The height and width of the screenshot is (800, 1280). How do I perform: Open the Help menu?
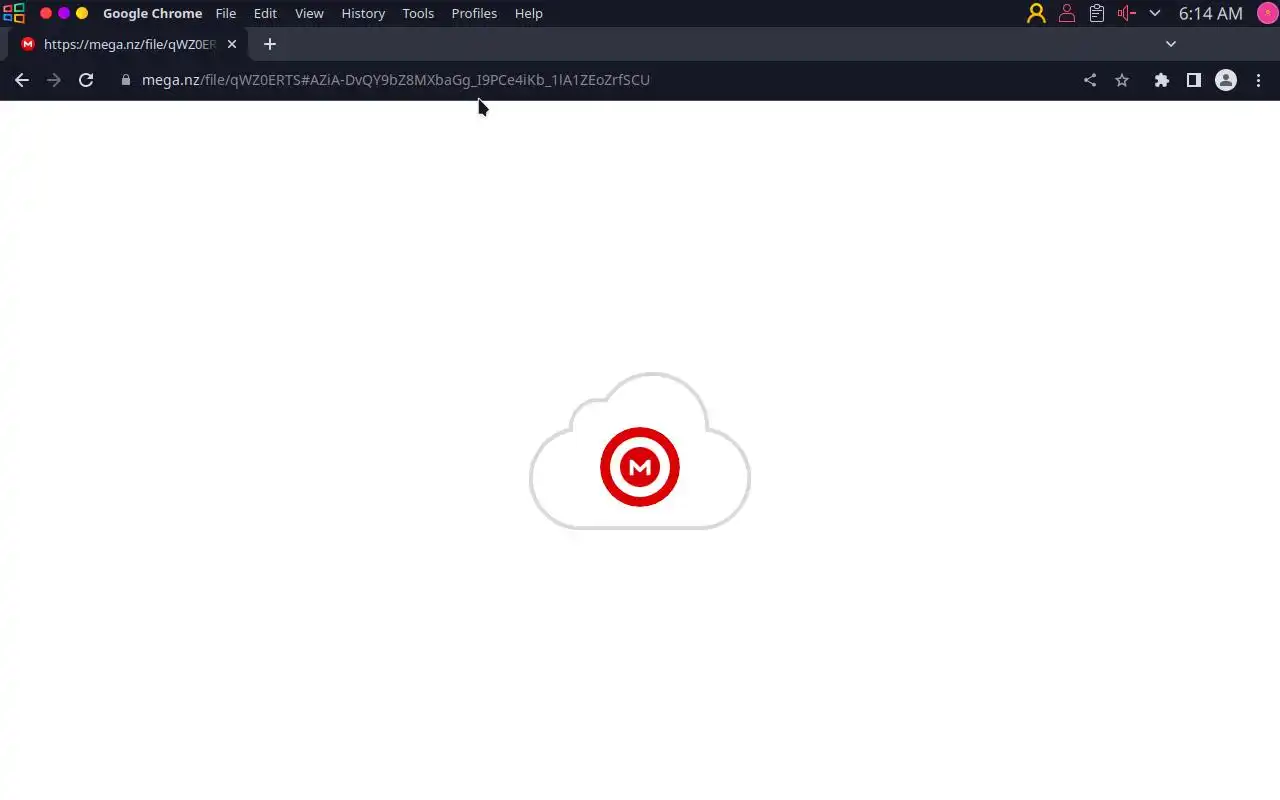click(529, 13)
